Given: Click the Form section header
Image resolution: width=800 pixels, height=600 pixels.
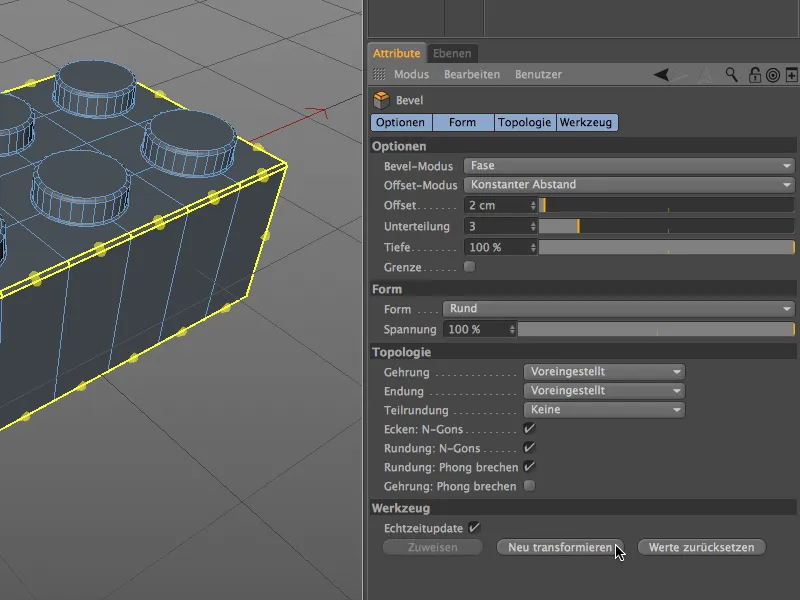Looking at the screenshot, I should click(583, 289).
